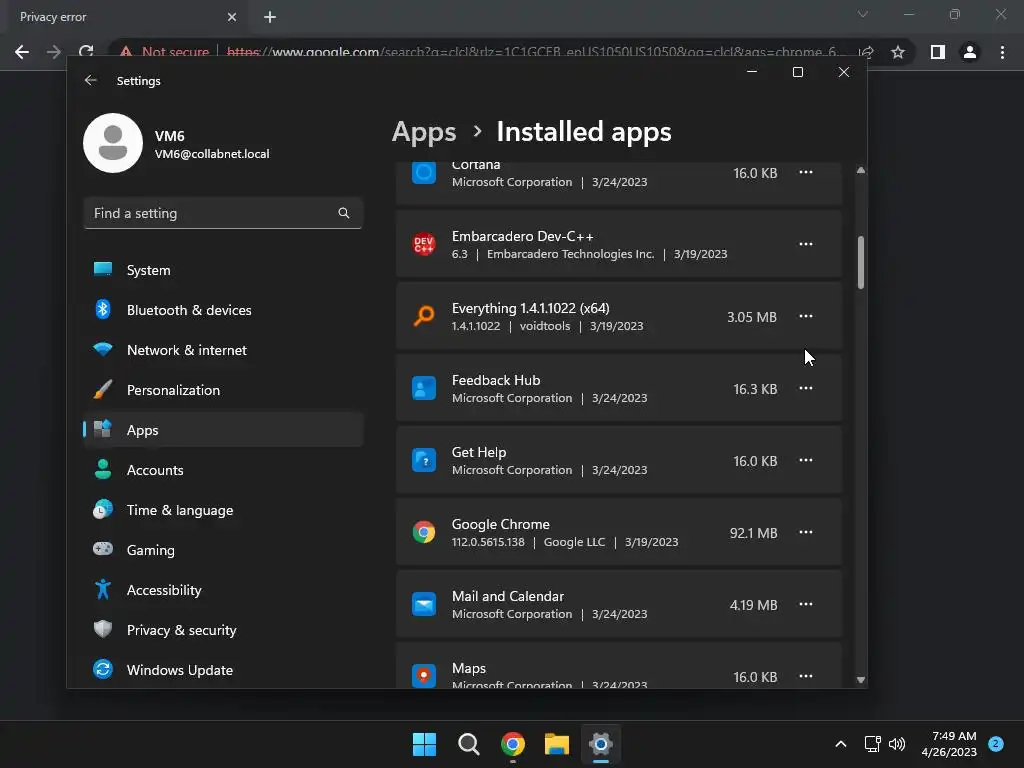Open options menu for Mail and Calendar

click(806, 604)
